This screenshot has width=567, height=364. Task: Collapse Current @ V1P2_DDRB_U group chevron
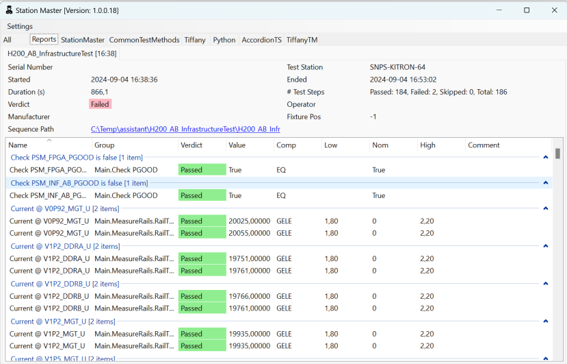(546, 284)
